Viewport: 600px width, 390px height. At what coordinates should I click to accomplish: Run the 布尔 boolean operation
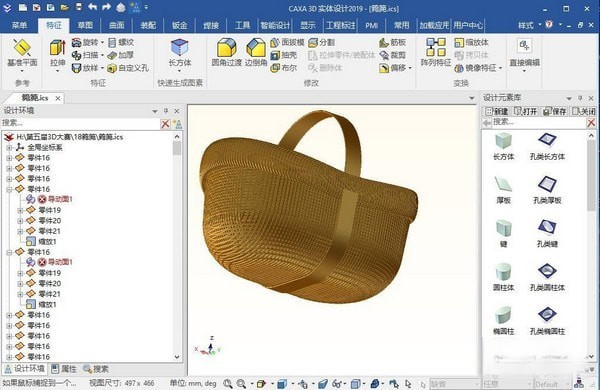point(284,68)
